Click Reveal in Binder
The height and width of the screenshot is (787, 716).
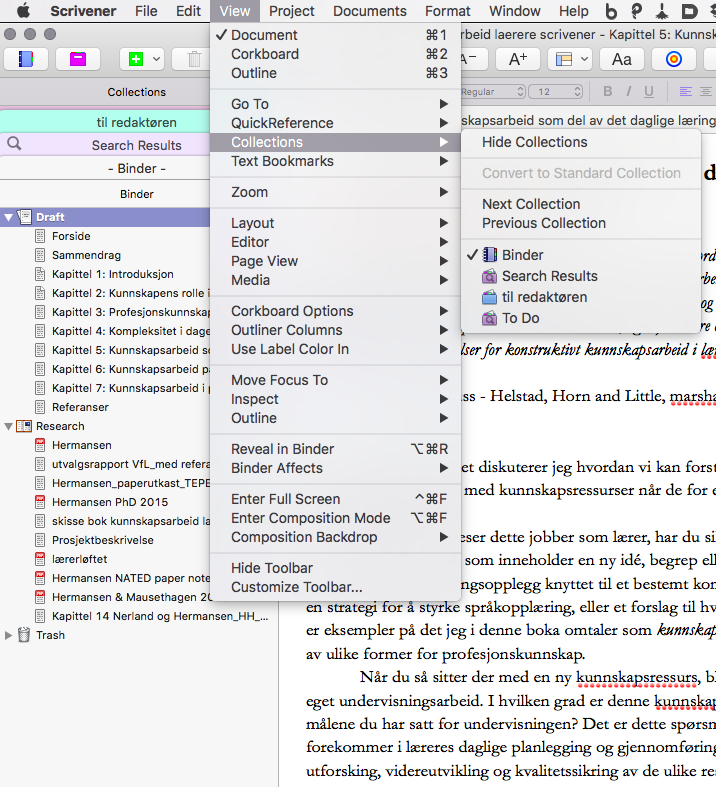335,449
